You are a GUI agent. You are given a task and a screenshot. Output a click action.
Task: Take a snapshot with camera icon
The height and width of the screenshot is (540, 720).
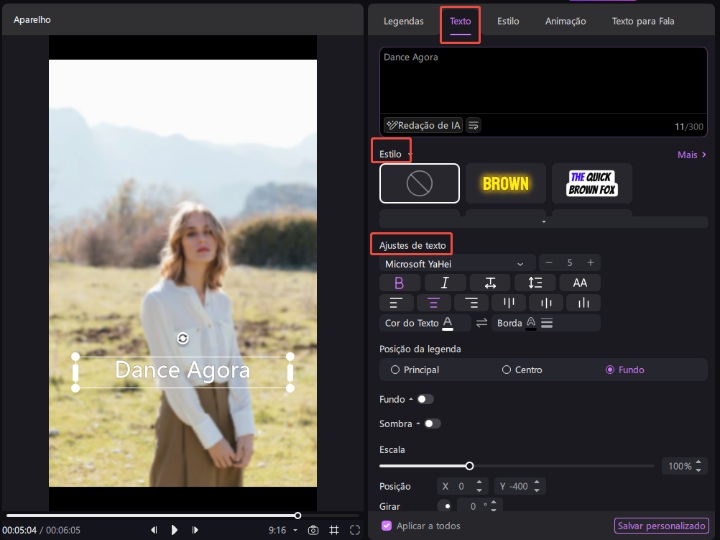tap(313, 530)
